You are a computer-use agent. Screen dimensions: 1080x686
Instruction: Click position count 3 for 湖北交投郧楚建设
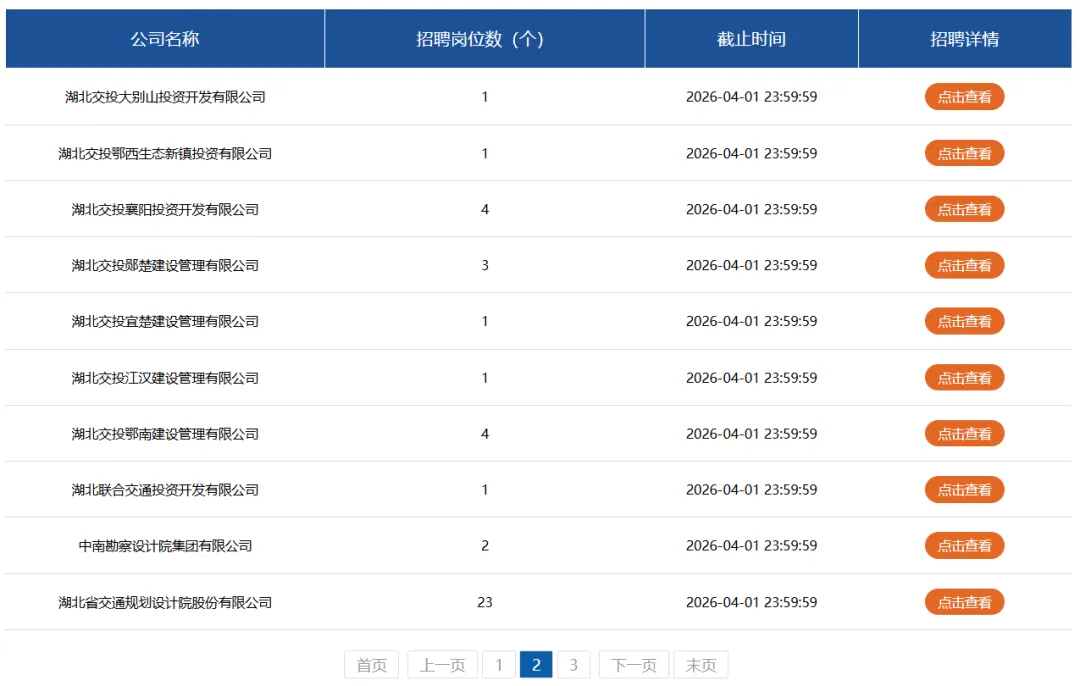pos(485,265)
